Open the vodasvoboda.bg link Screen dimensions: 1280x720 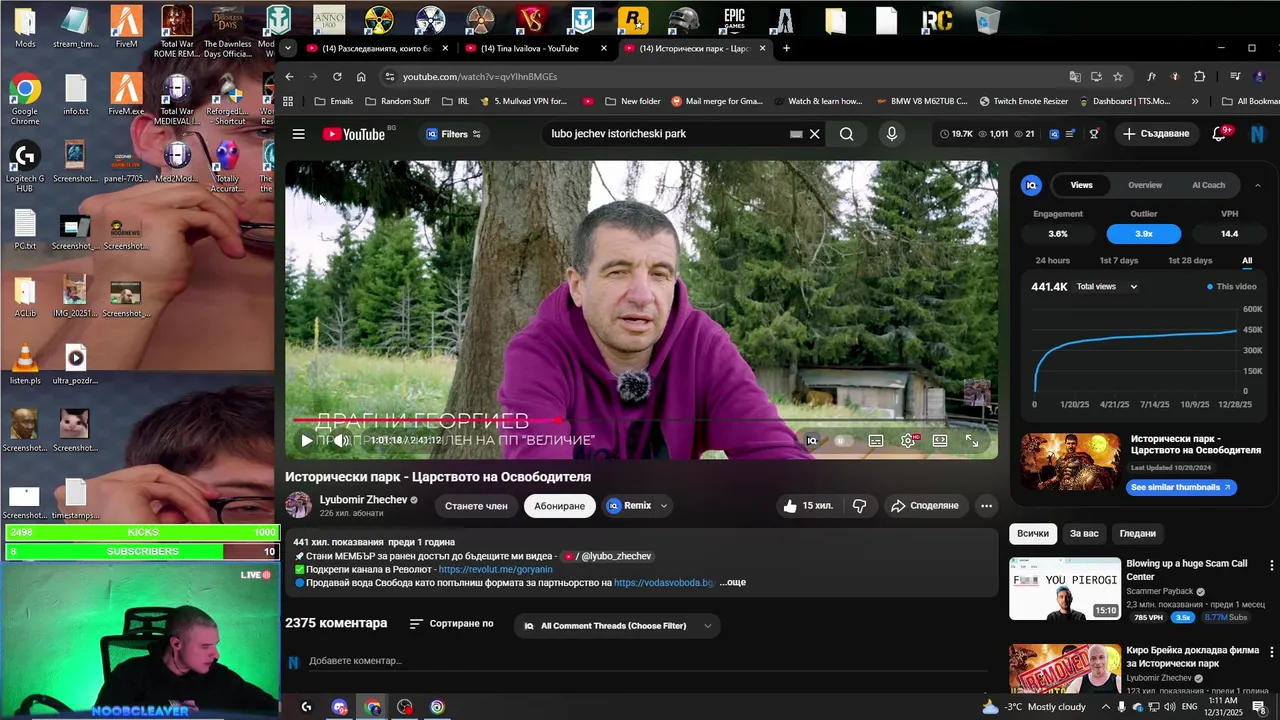tap(664, 582)
